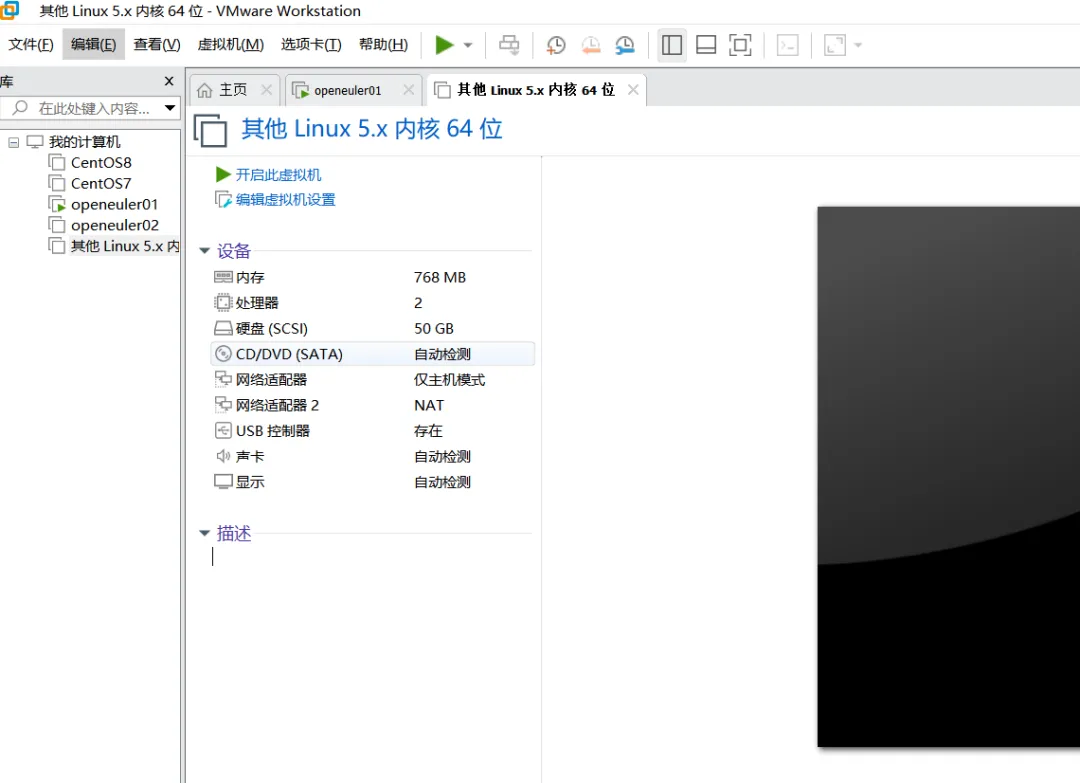
Task: Open the 文件(F) menu
Action: [x=31, y=45]
